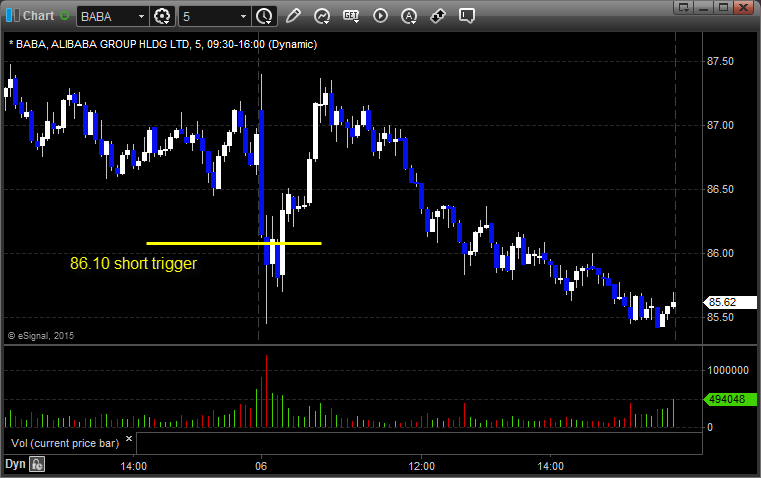Click the 86.00 price axis label
The height and width of the screenshot is (478, 761).
(x=720, y=253)
